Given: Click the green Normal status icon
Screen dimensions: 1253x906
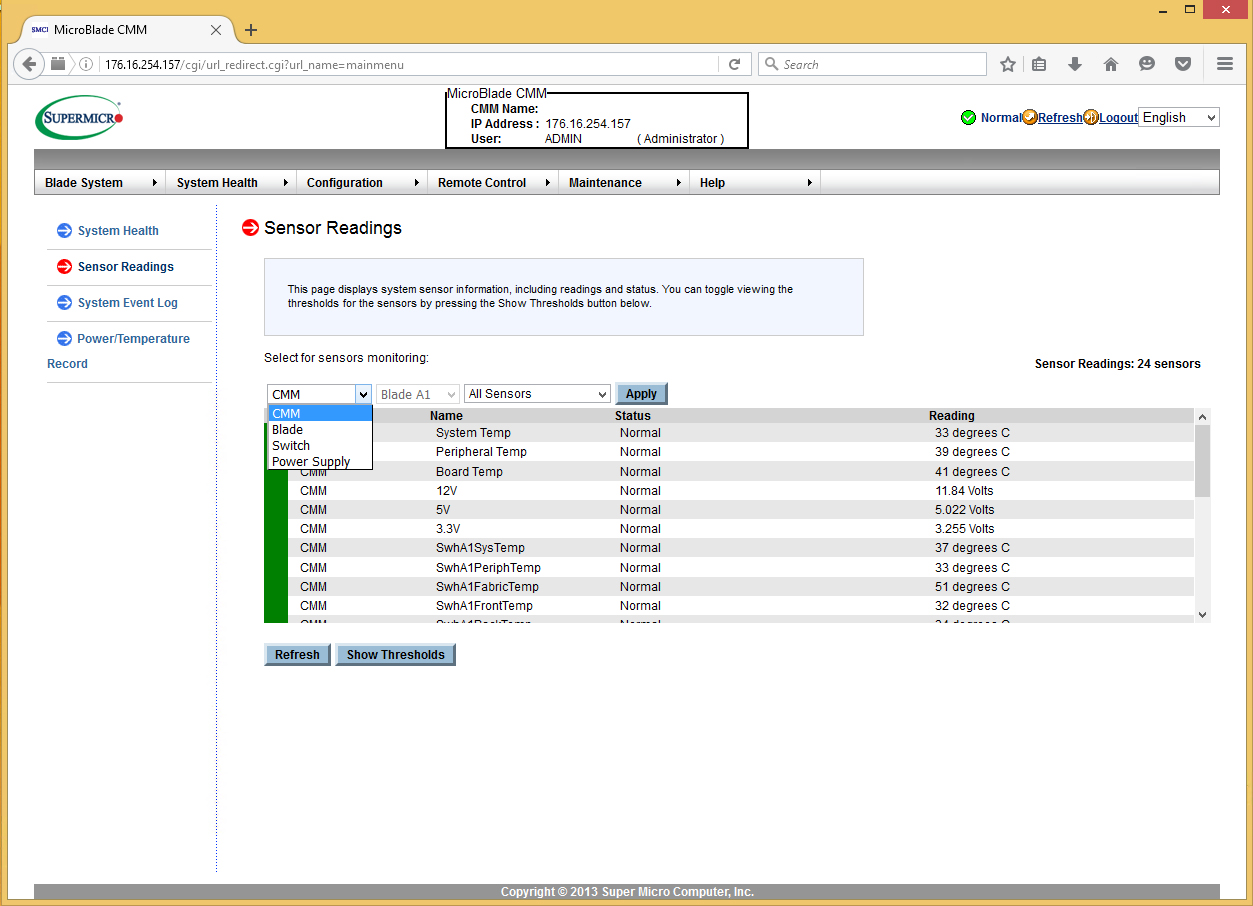Looking at the screenshot, I should 968,118.
